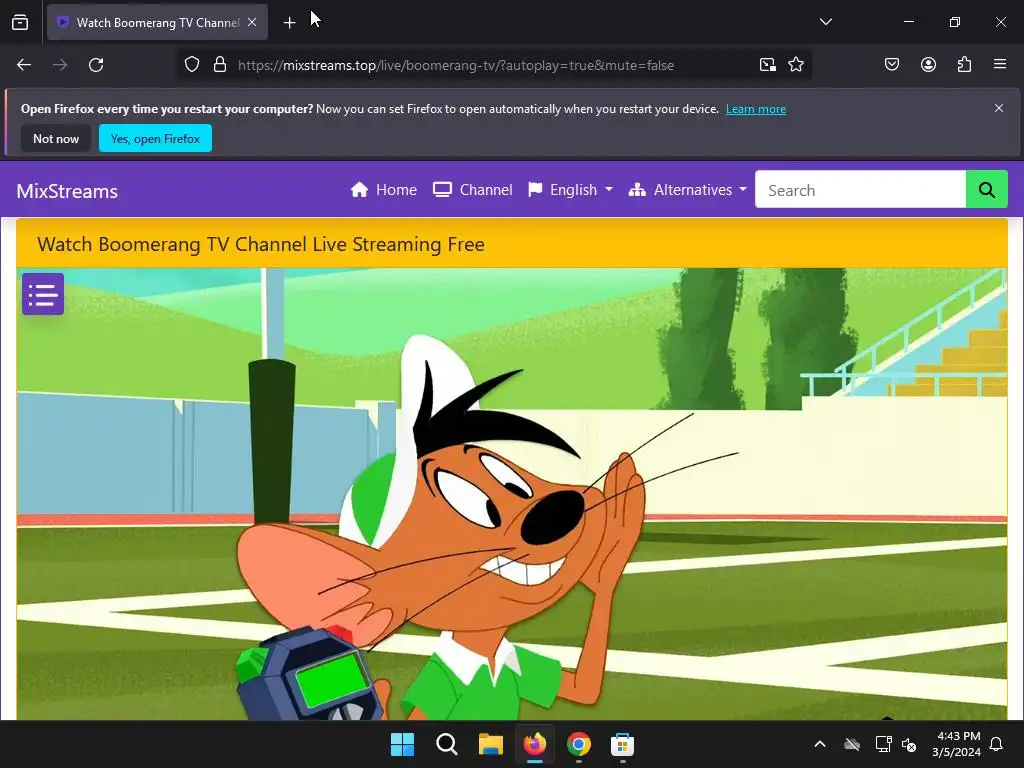The height and width of the screenshot is (768, 1024).
Task: Open taskbar Search icon
Action: click(x=447, y=744)
